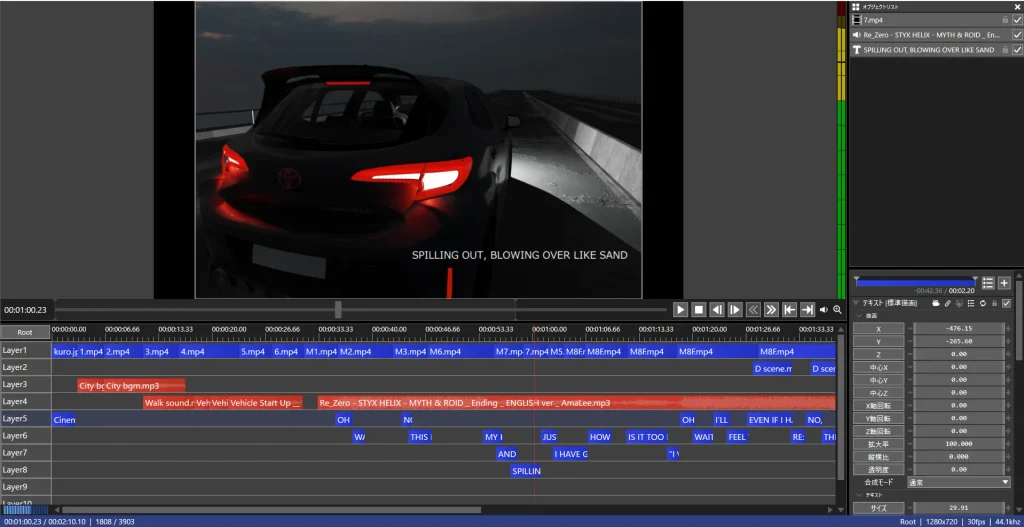
Task: Select the kuro.jpg clip on Layer1
Action: [x=65, y=351]
